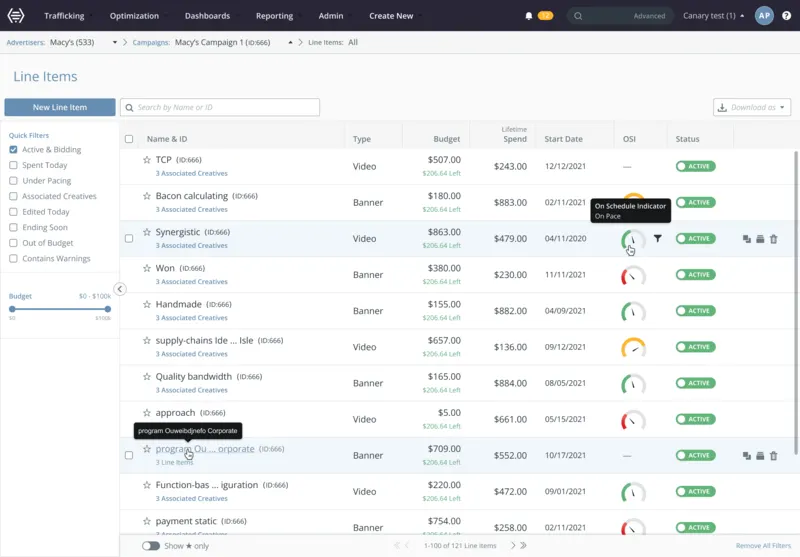Viewport: 800px width, 557px height.
Task: Open the help question mark icon
Action: click(786, 16)
